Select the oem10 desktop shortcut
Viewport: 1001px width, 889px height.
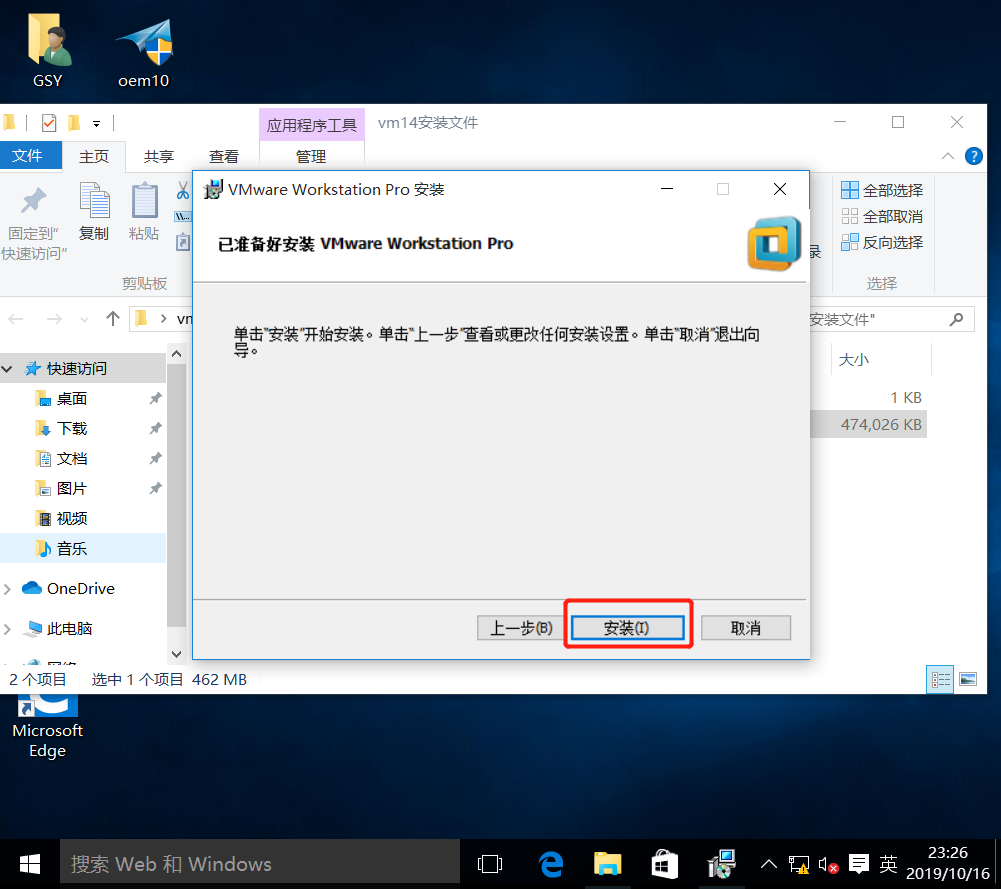click(144, 52)
